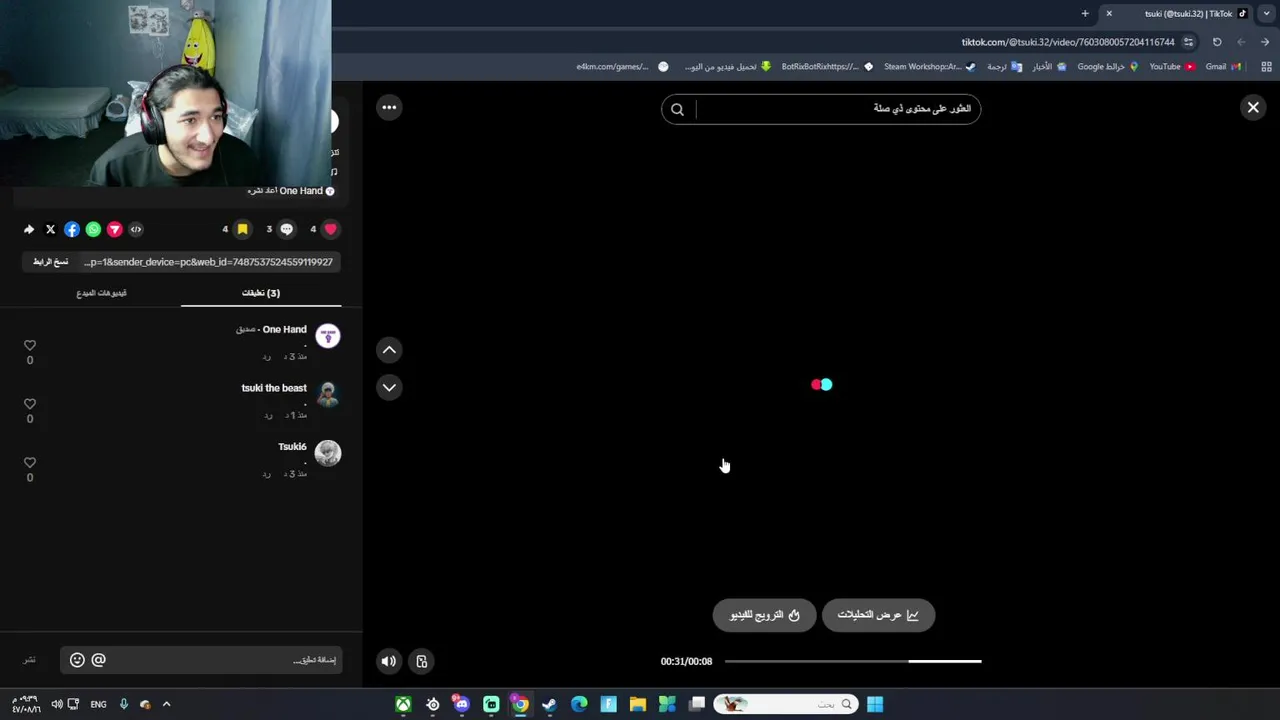The height and width of the screenshot is (720, 1280).
Task: Focus the add comment input field
Action: 201,660
